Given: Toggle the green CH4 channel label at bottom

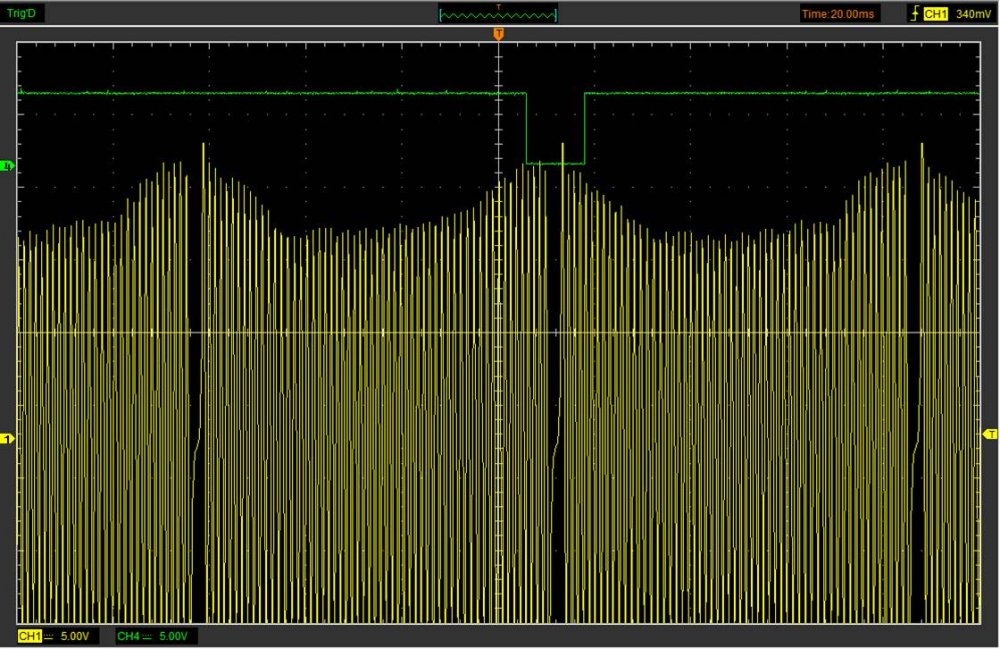Looking at the screenshot, I should pyautogui.click(x=128, y=636).
